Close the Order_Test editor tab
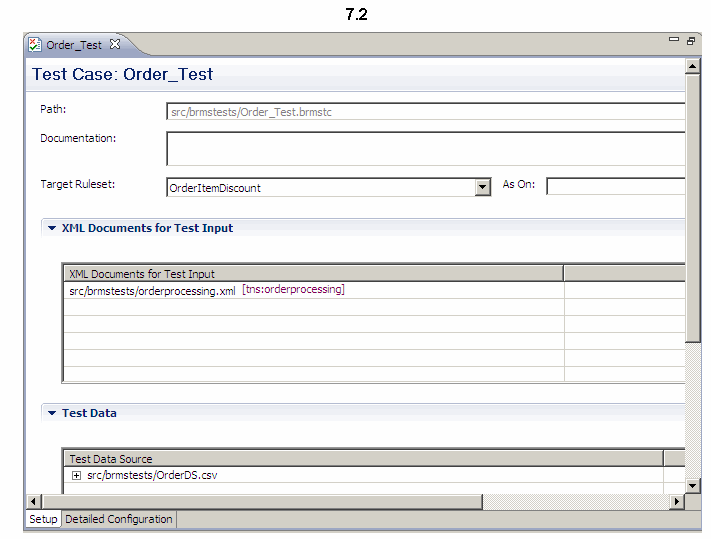 click(114, 44)
